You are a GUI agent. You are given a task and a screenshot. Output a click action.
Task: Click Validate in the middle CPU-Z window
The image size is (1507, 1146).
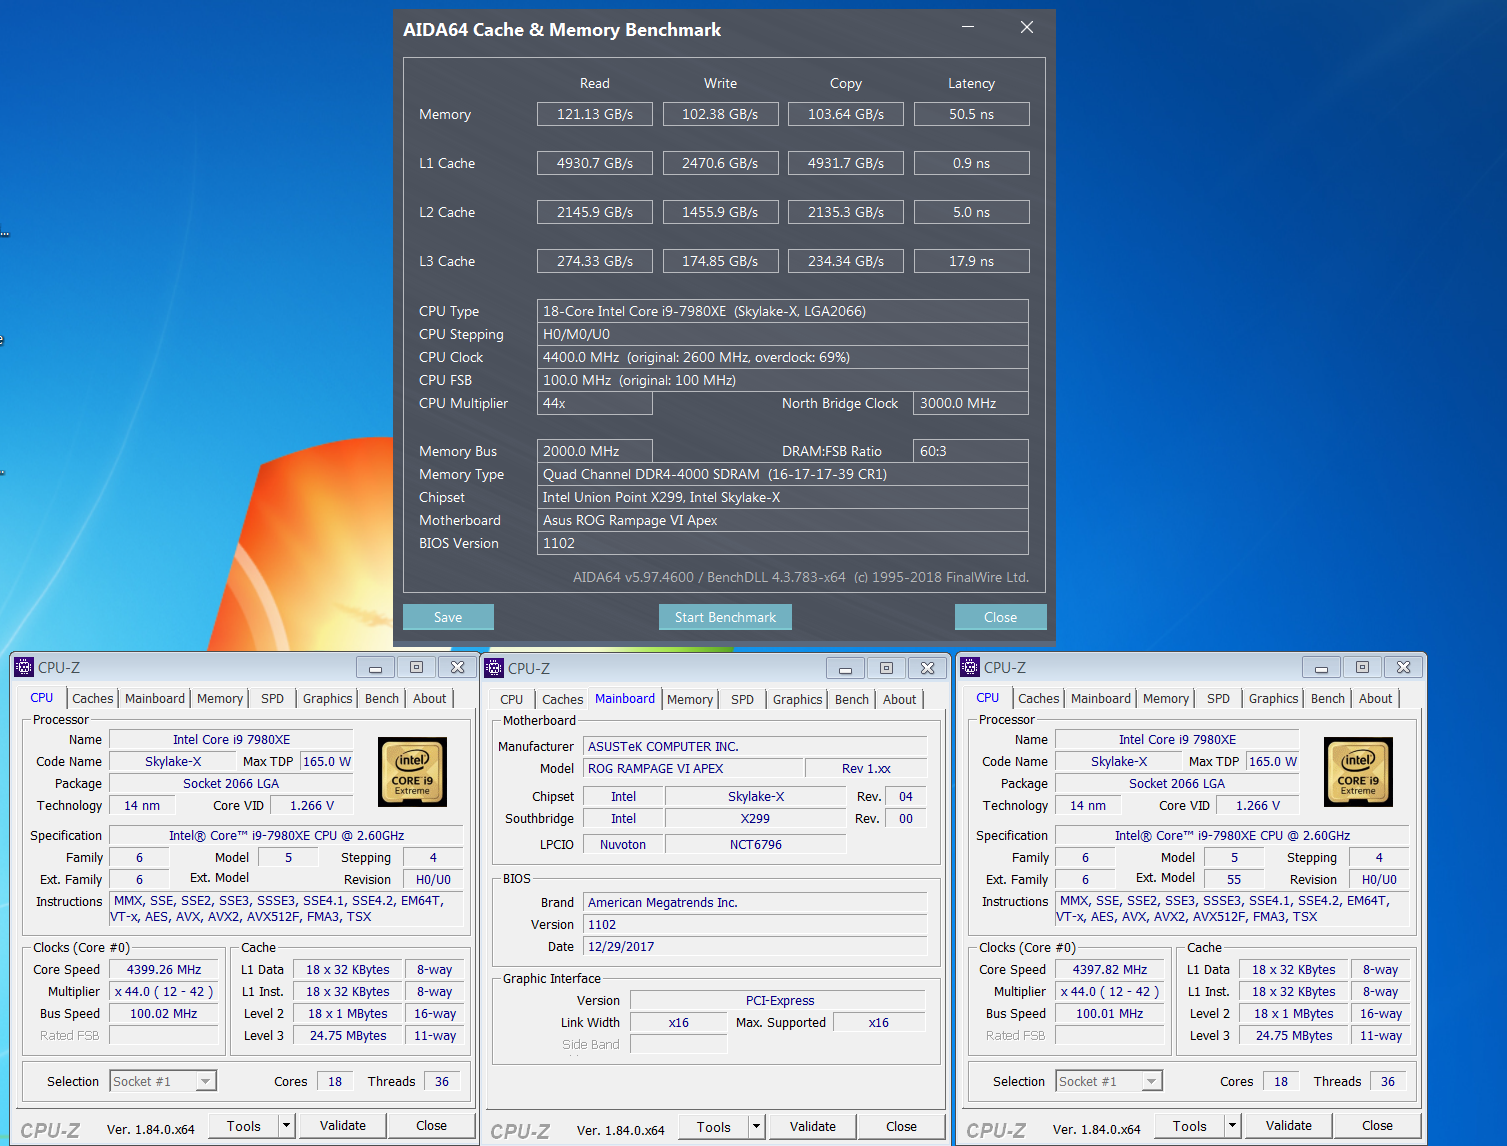point(812,1127)
